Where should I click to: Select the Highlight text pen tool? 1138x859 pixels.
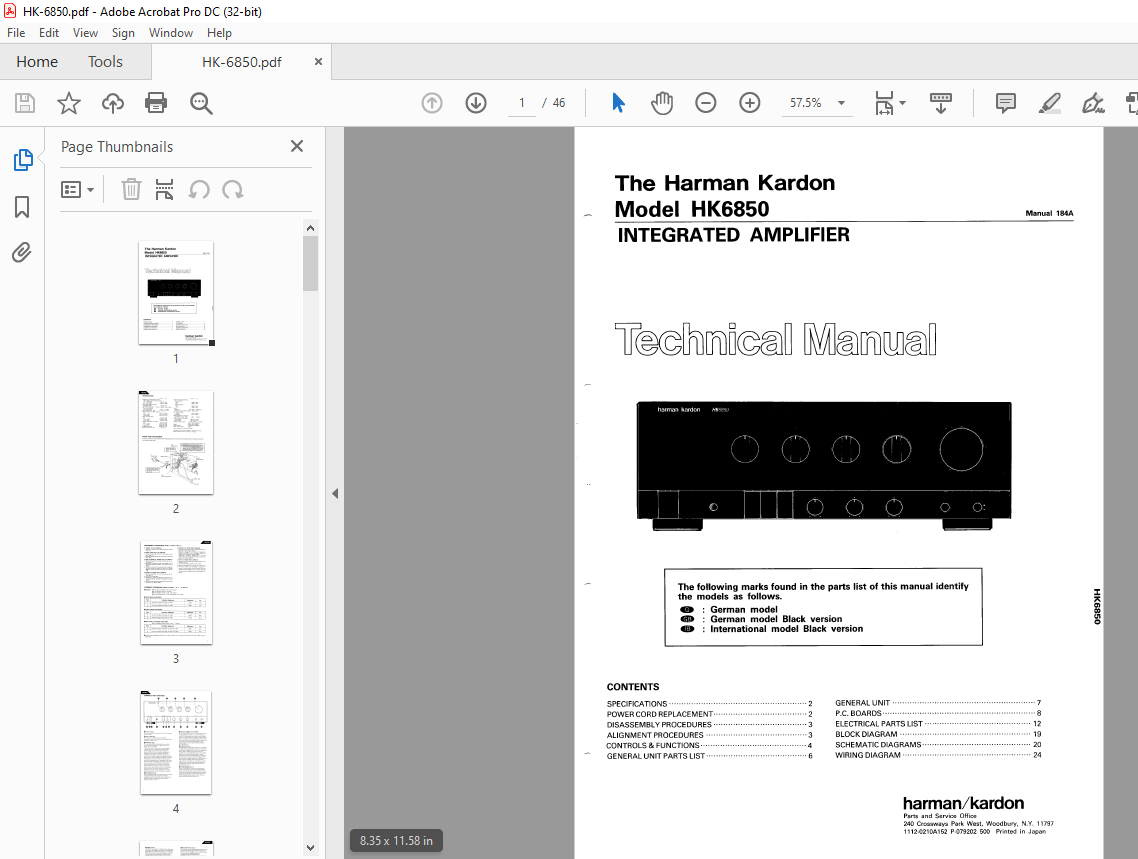1049,103
